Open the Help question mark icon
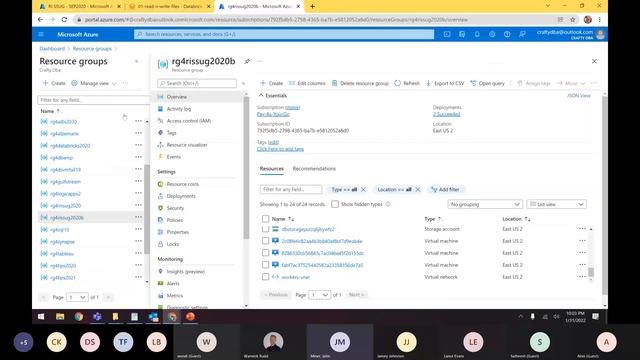This screenshot has width=640, height=360. click(x=507, y=34)
